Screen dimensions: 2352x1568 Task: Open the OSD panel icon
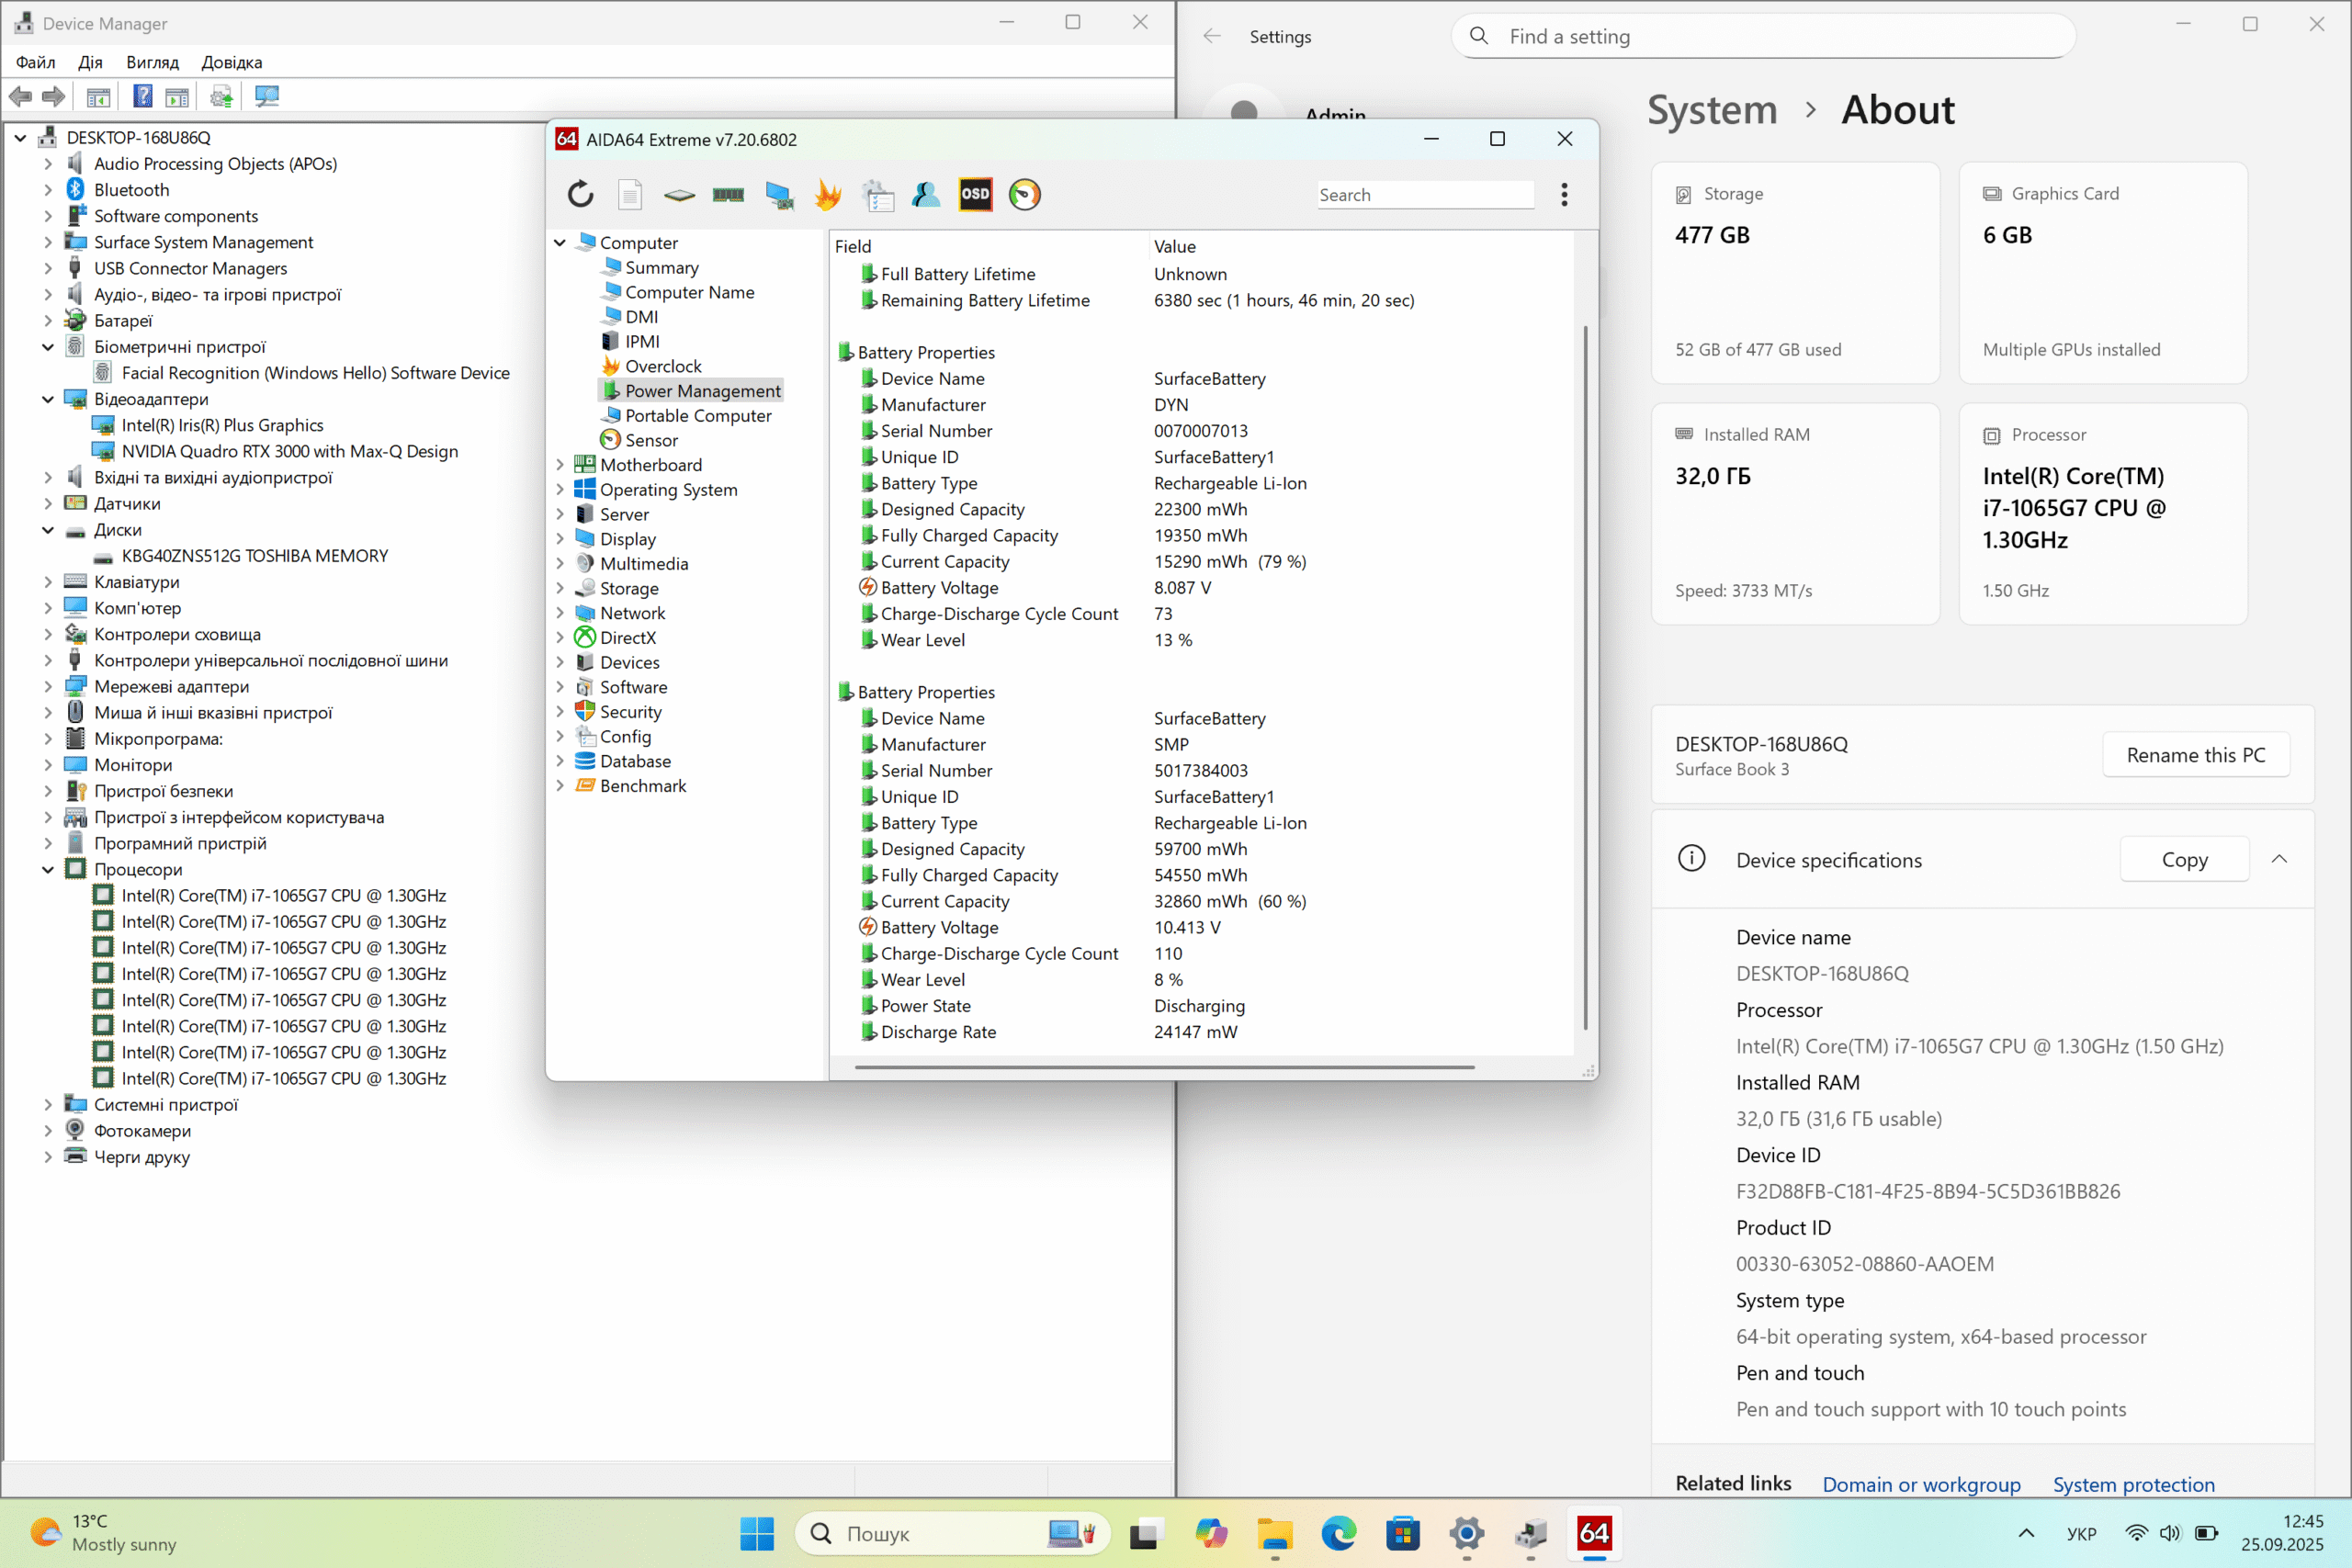pos(975,194)
